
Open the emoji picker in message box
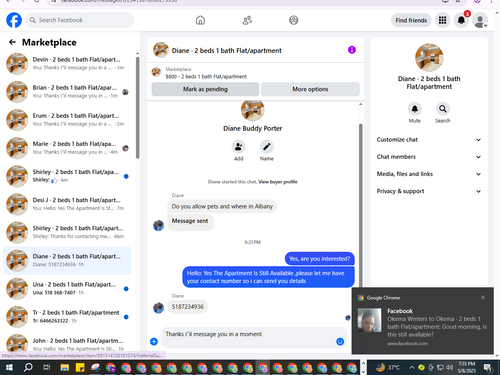click(340, 342)
